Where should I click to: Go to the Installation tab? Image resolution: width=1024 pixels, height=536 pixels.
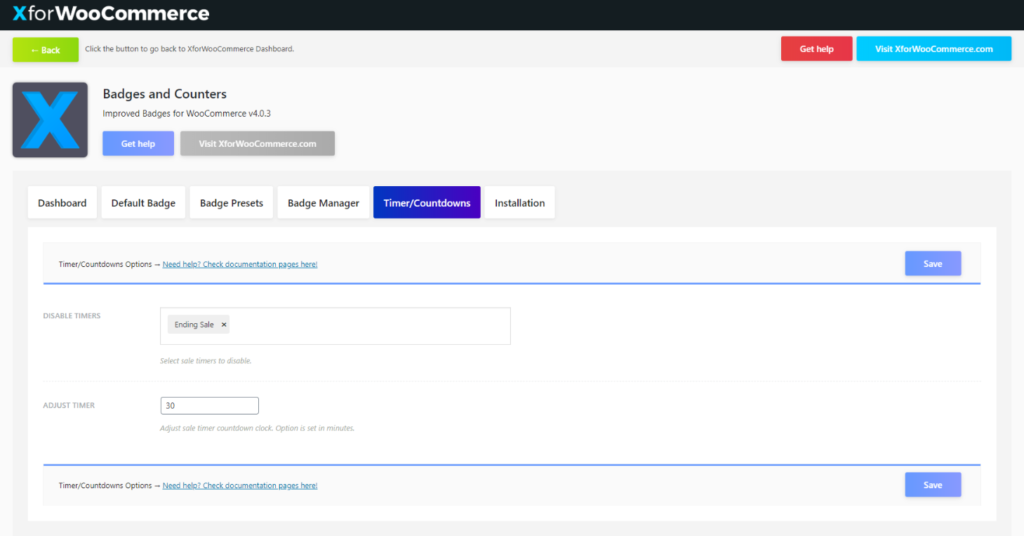coord(519,202)
